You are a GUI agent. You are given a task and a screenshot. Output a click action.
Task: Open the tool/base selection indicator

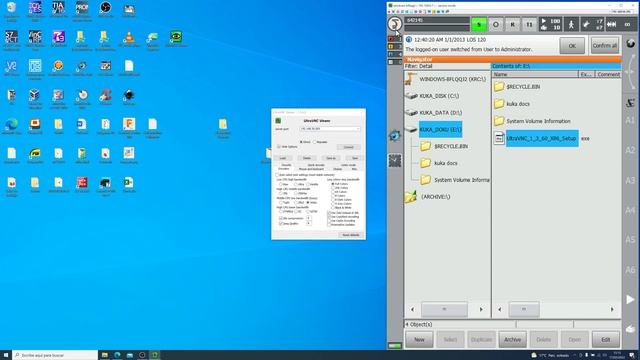point(592,24)
